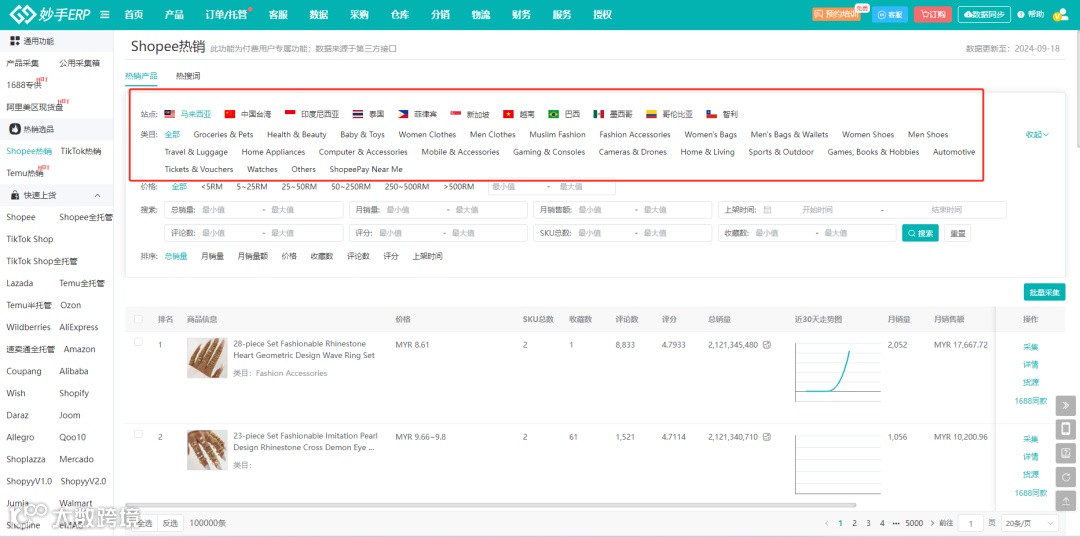Open 1688专供 in the sidebar
1080x537 pixels.
click(x=23, y=85)
